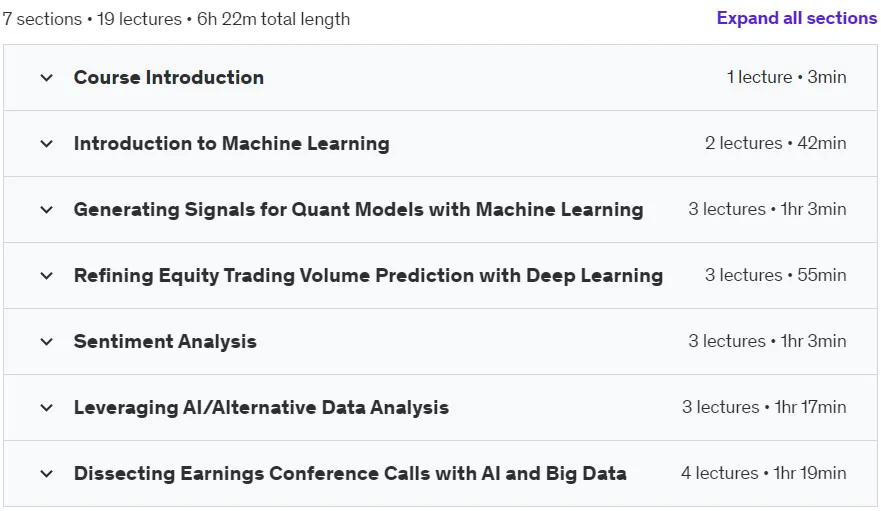Select Dissecting Earnings Conference Calls heading

click(350, 474)
